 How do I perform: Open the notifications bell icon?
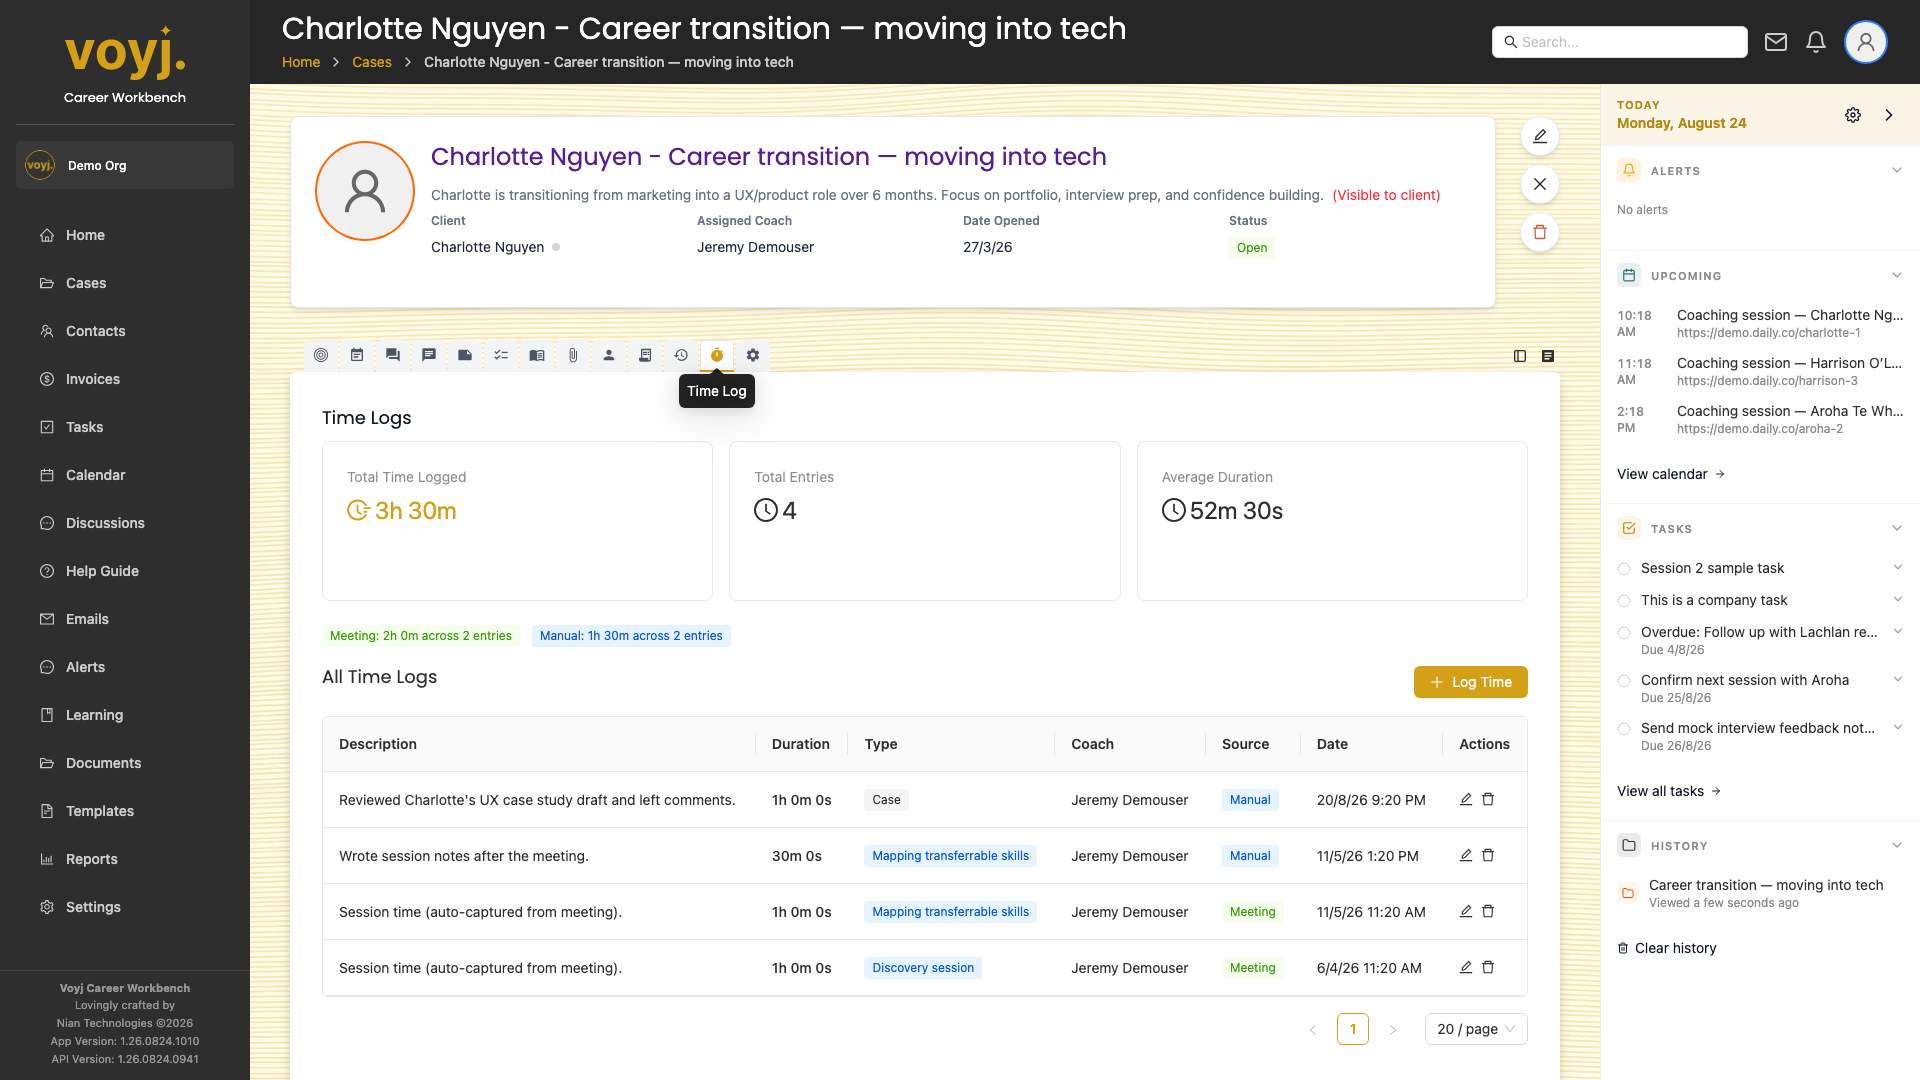tap(1816, 42)
